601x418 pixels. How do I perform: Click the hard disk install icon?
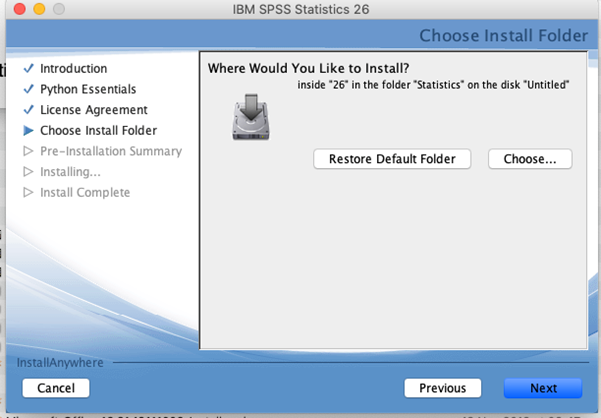coord(251,117)
